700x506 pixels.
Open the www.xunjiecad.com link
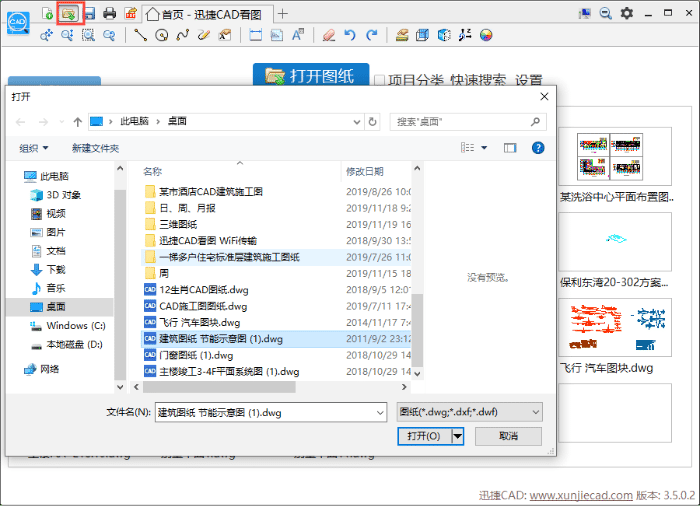click(581, 495)
